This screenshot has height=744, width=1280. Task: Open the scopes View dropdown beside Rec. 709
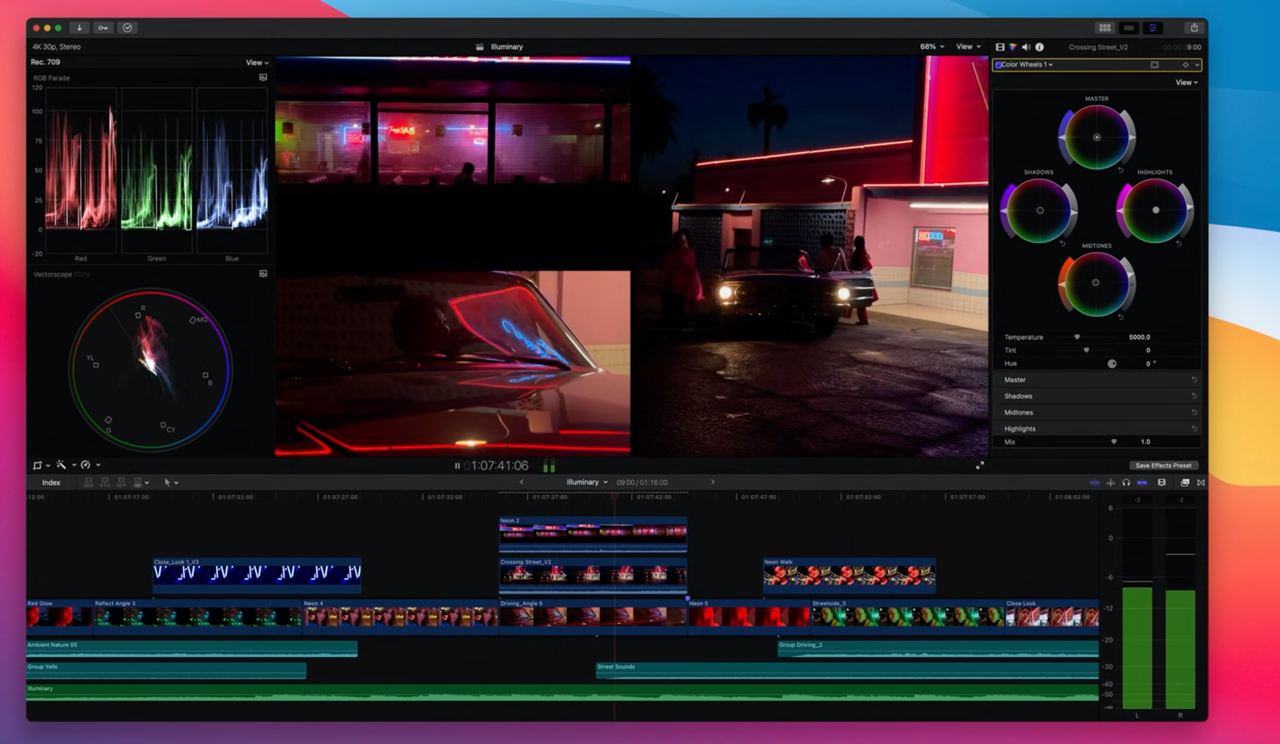click(257, 62)
